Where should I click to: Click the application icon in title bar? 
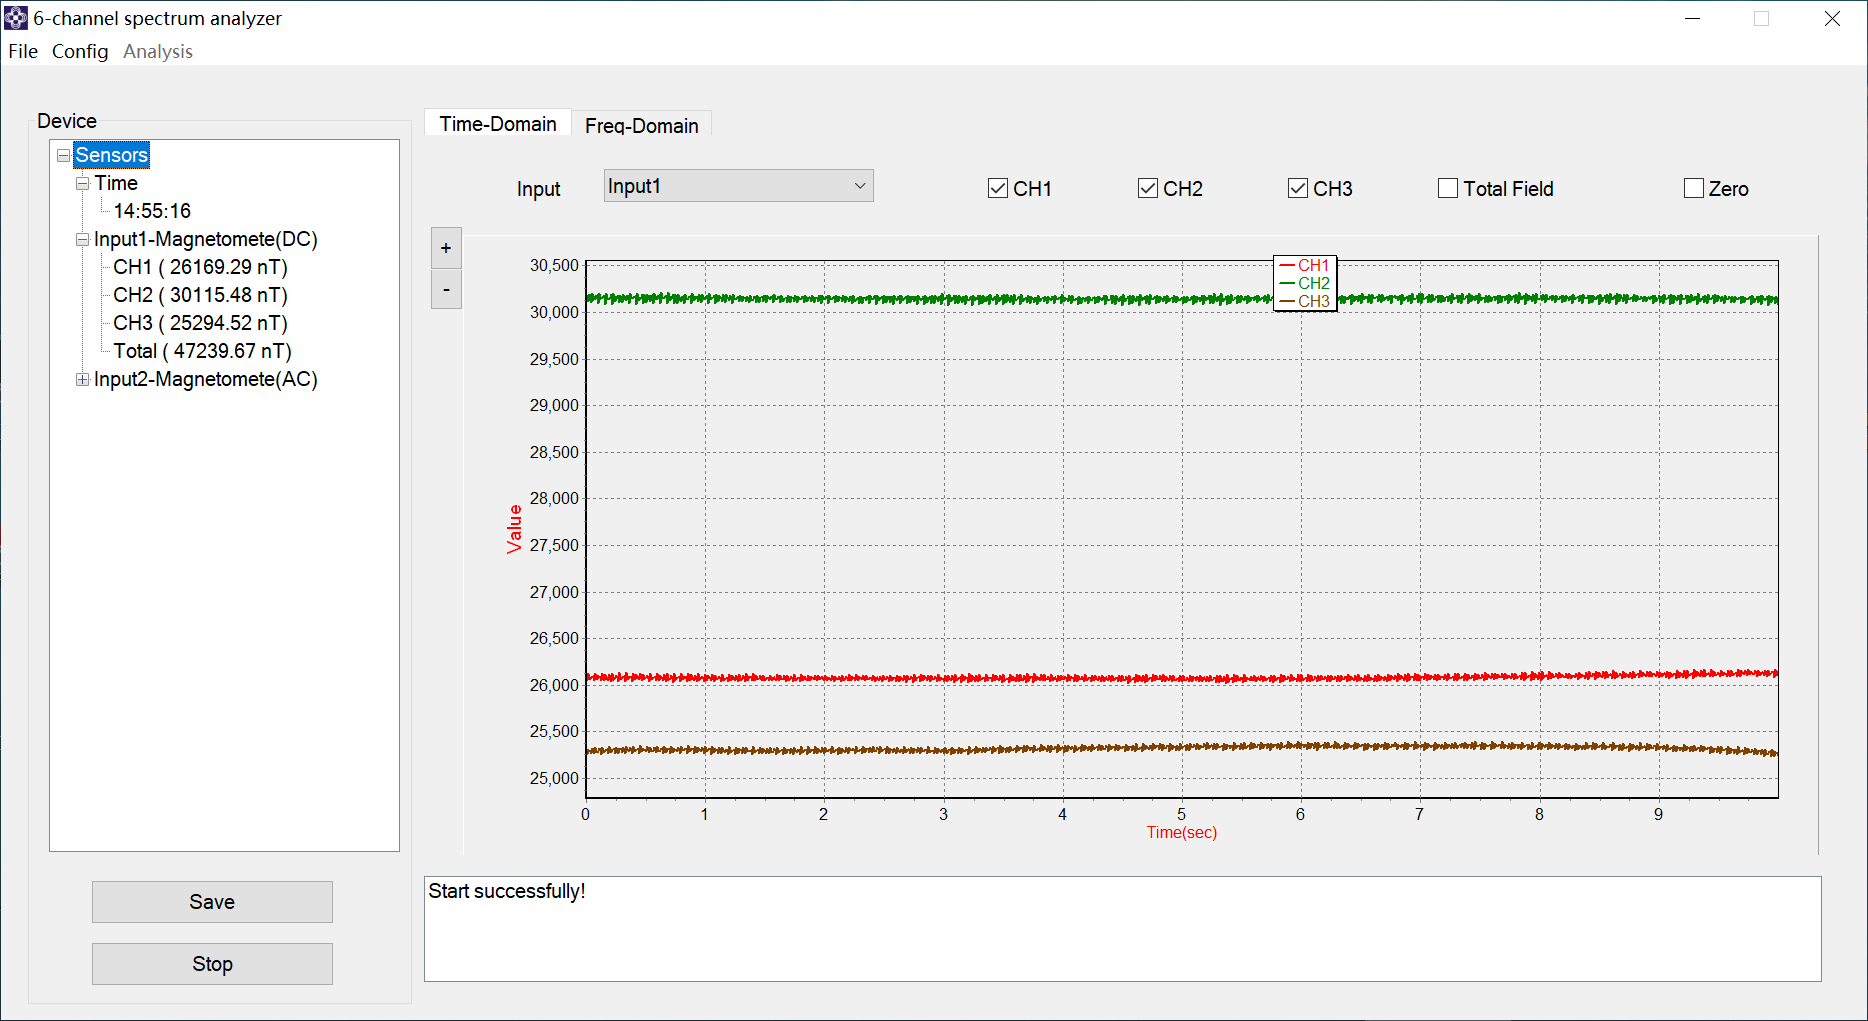click(16, 18)
